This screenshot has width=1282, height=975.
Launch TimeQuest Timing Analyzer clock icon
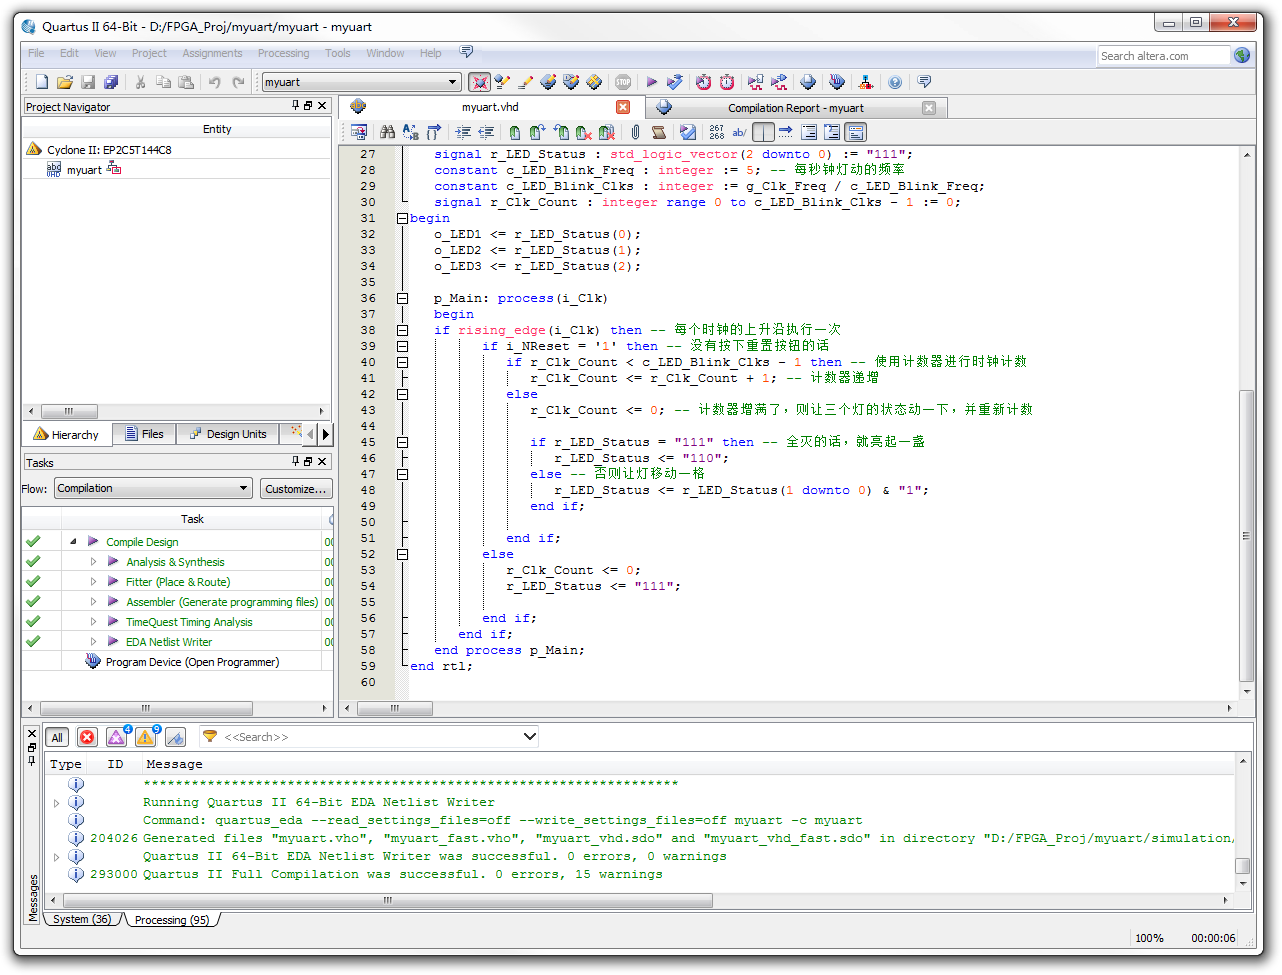(727, 82)
